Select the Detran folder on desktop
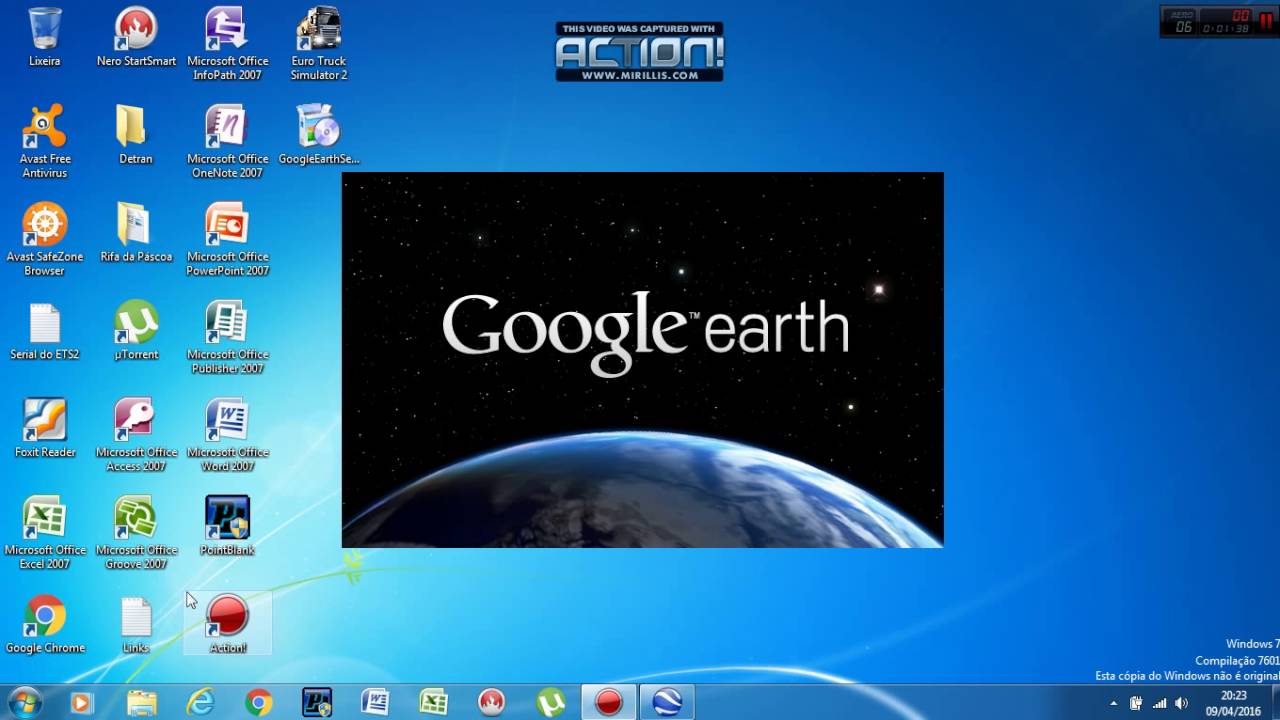This screenshot has height=720, width=1280. pyautogui.click(x=136, y=135)
